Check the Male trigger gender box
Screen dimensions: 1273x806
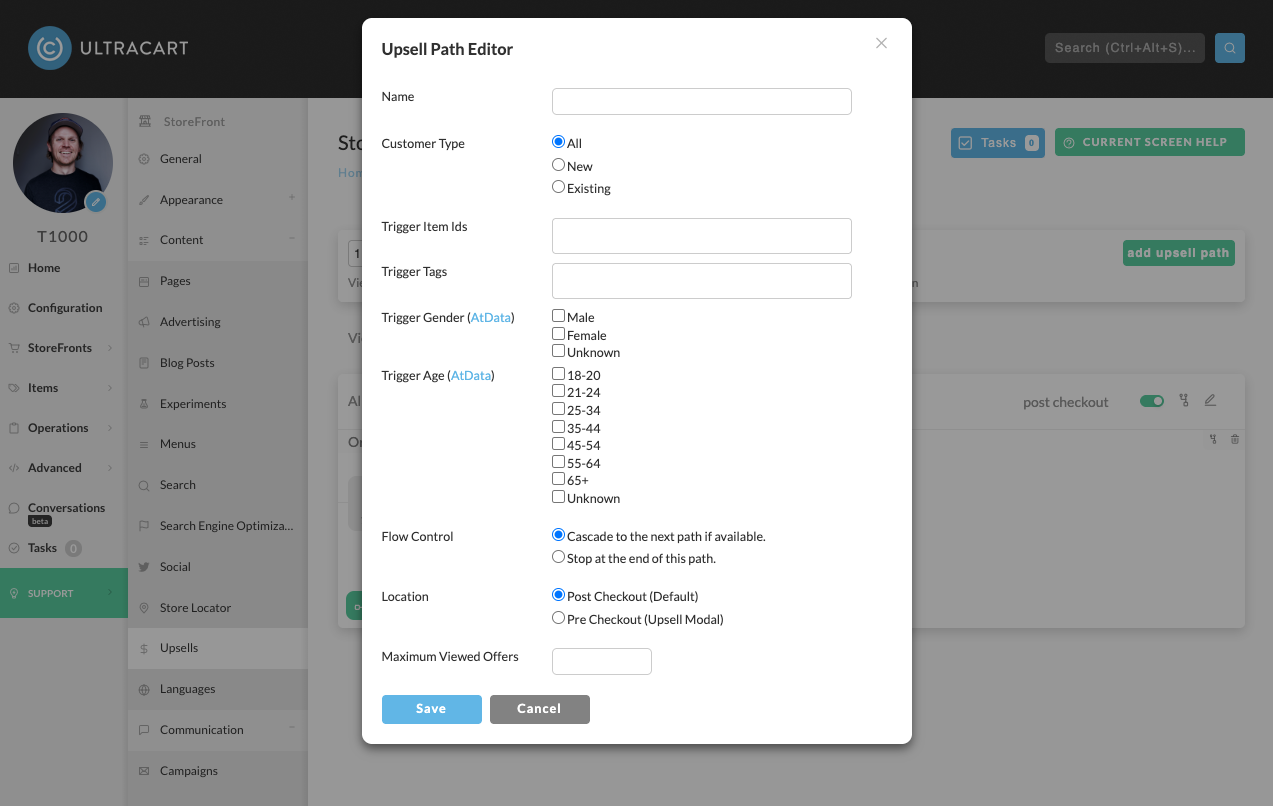tap(559, 316)
